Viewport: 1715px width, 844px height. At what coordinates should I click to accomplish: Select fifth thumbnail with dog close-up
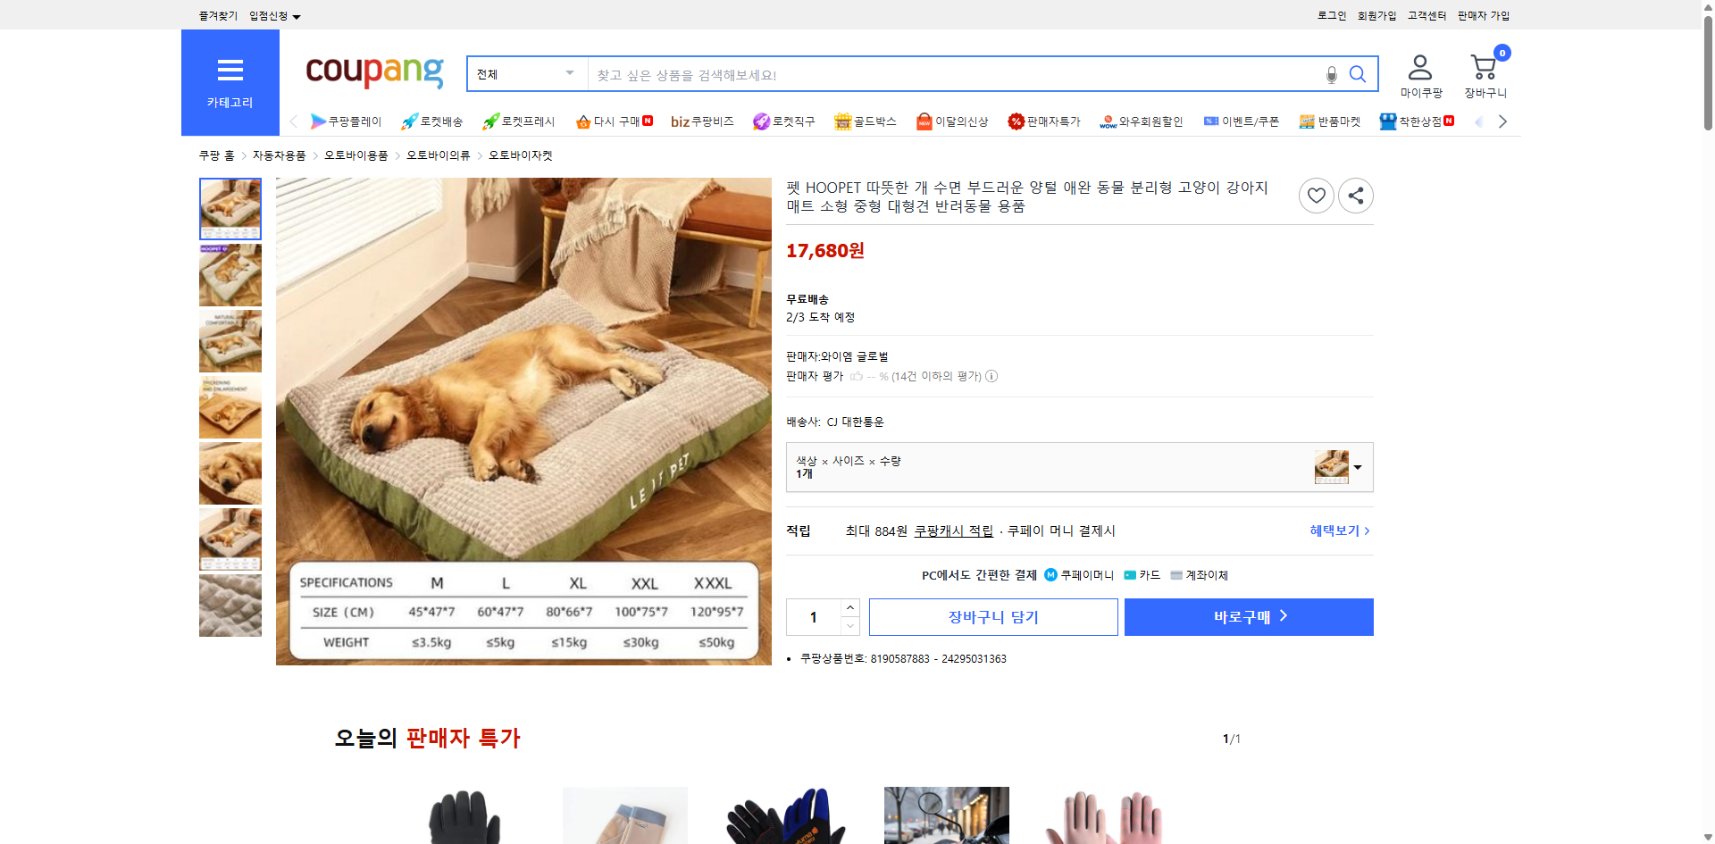tap(230, 473)
